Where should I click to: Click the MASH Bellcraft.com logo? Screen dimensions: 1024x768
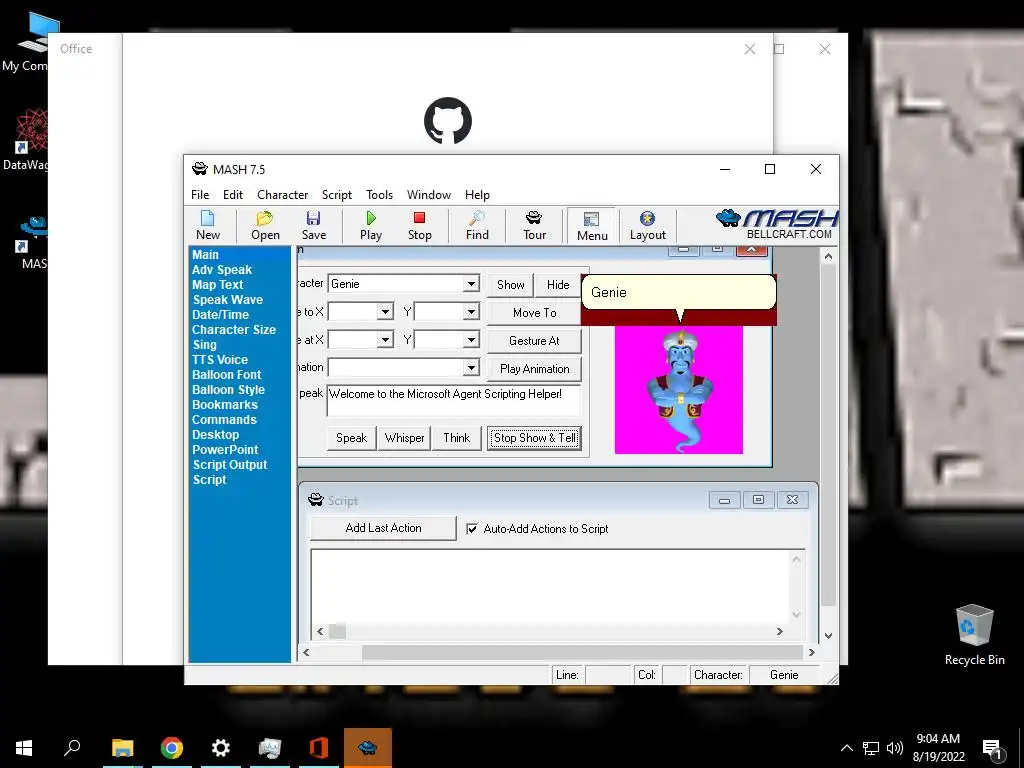point(776,225)
